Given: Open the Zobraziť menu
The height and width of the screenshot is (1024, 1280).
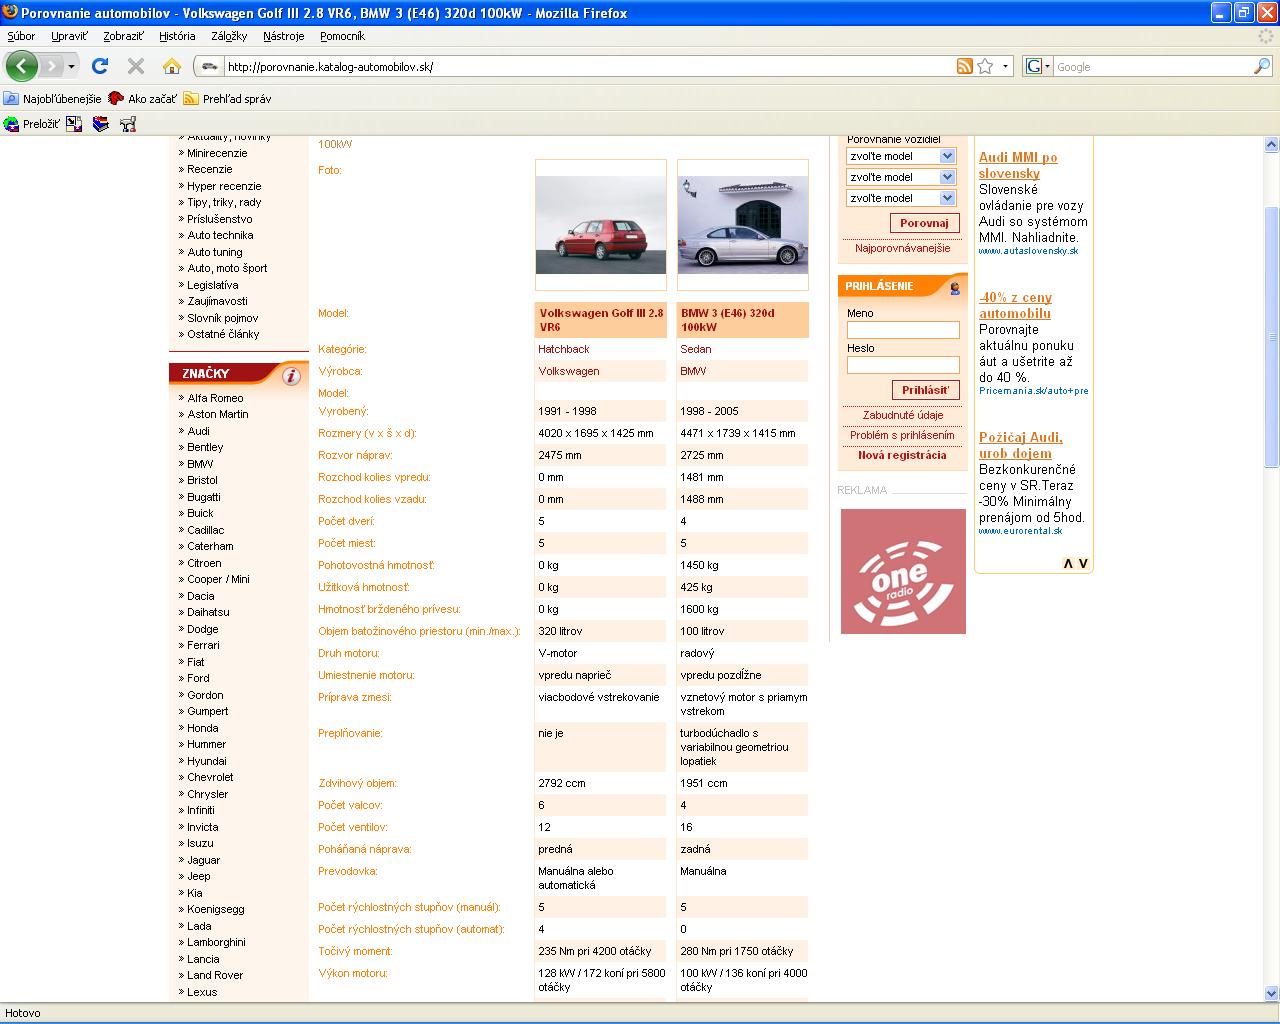Looking at the screenshot, I should coord(123,36).
